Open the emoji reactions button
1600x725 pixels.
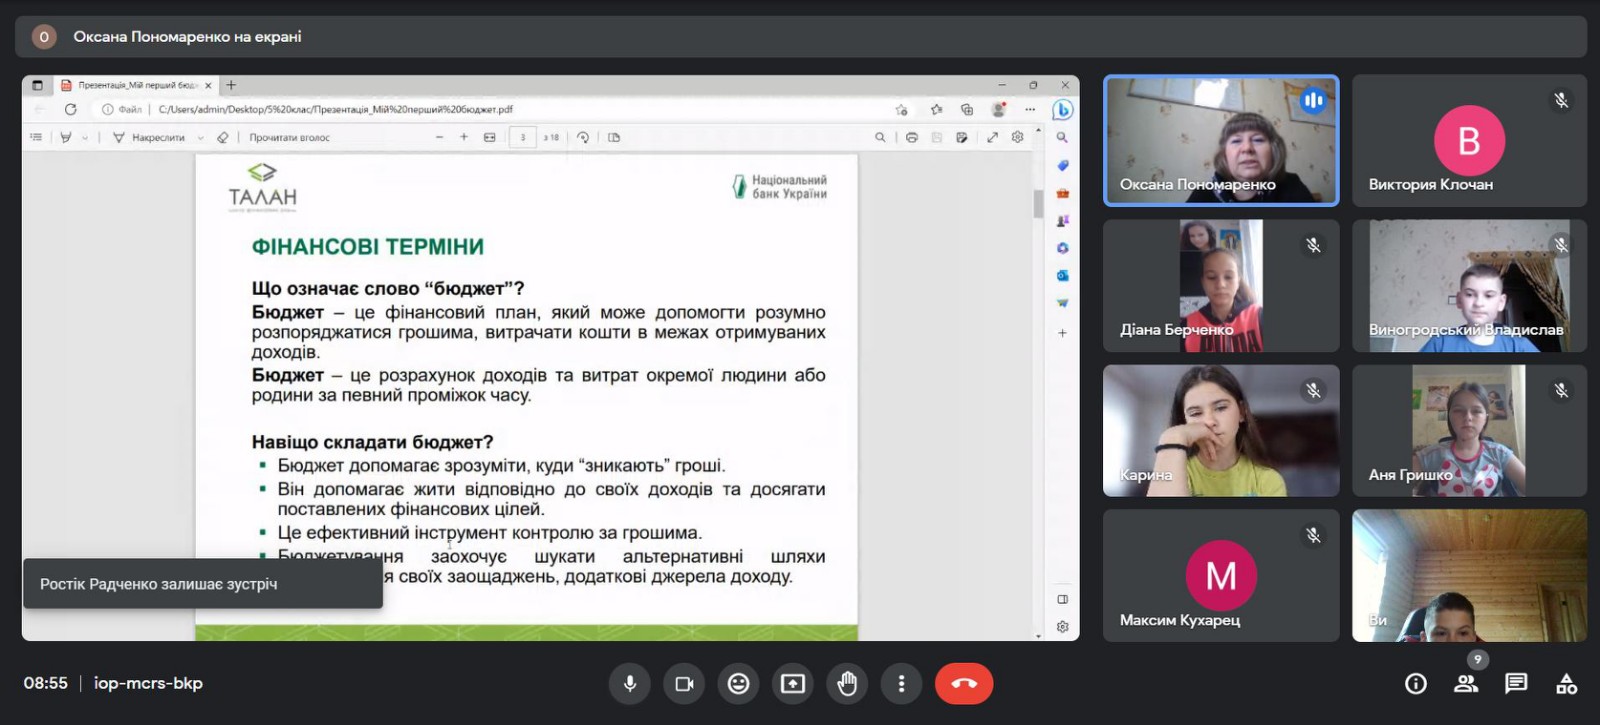click(x=738, y=684)
